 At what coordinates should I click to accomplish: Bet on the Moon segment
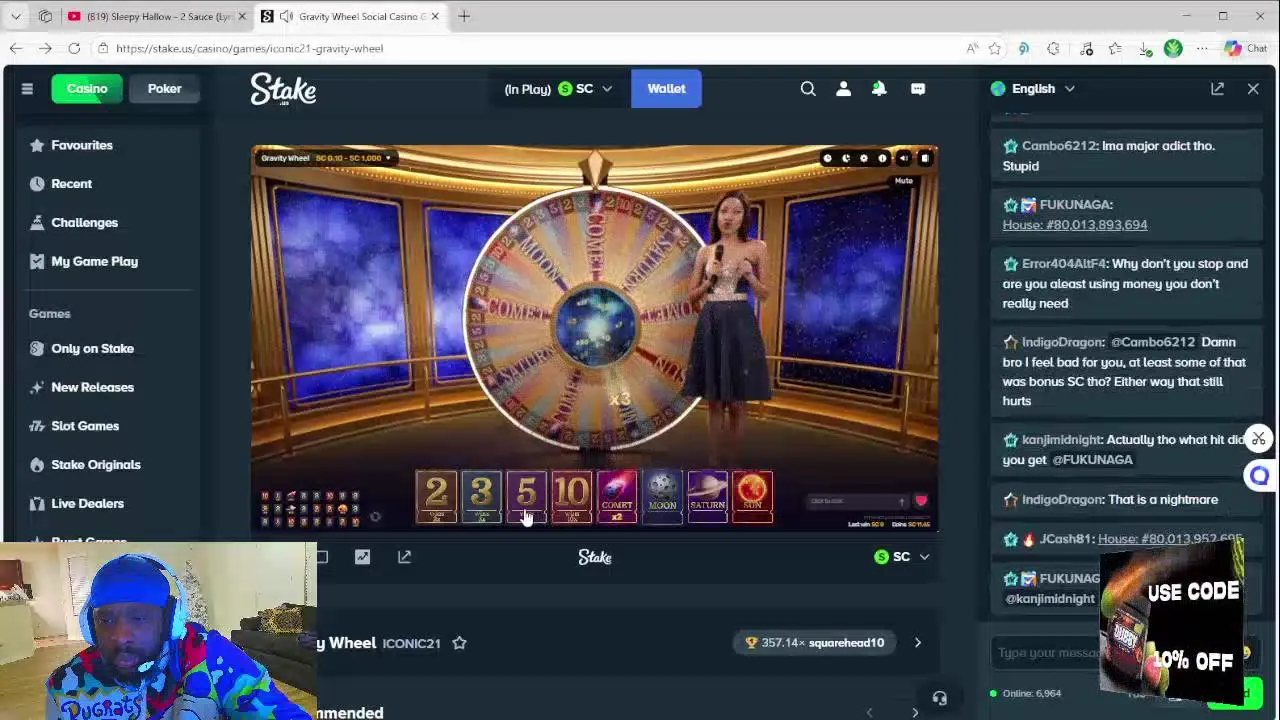[x=662, y=497]
